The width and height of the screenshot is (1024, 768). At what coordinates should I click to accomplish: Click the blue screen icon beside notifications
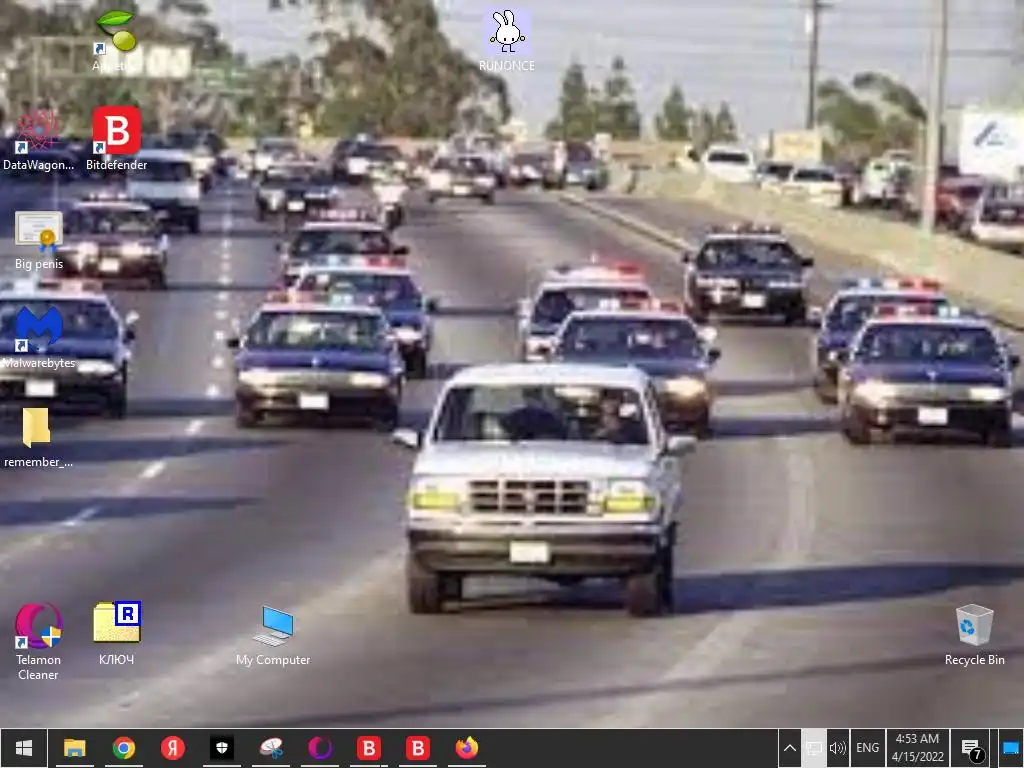1010,748
